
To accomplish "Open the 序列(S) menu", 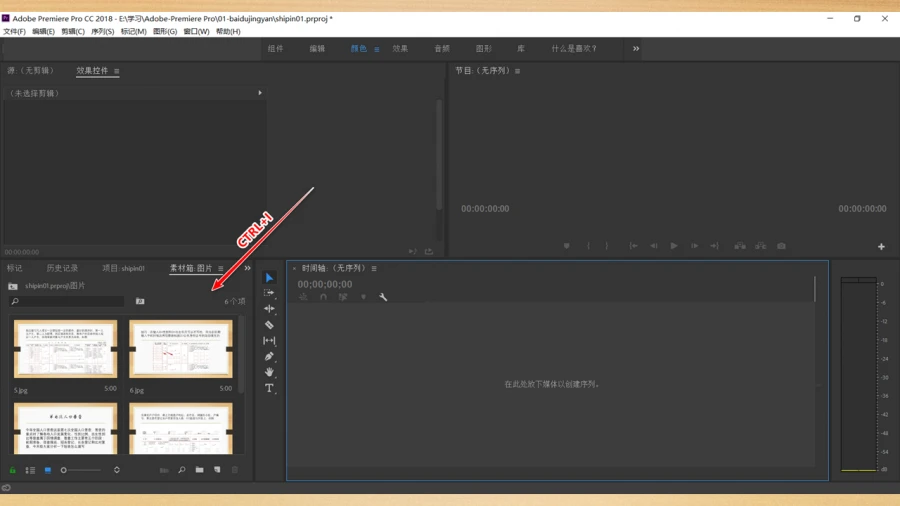I will coord(102,32).
